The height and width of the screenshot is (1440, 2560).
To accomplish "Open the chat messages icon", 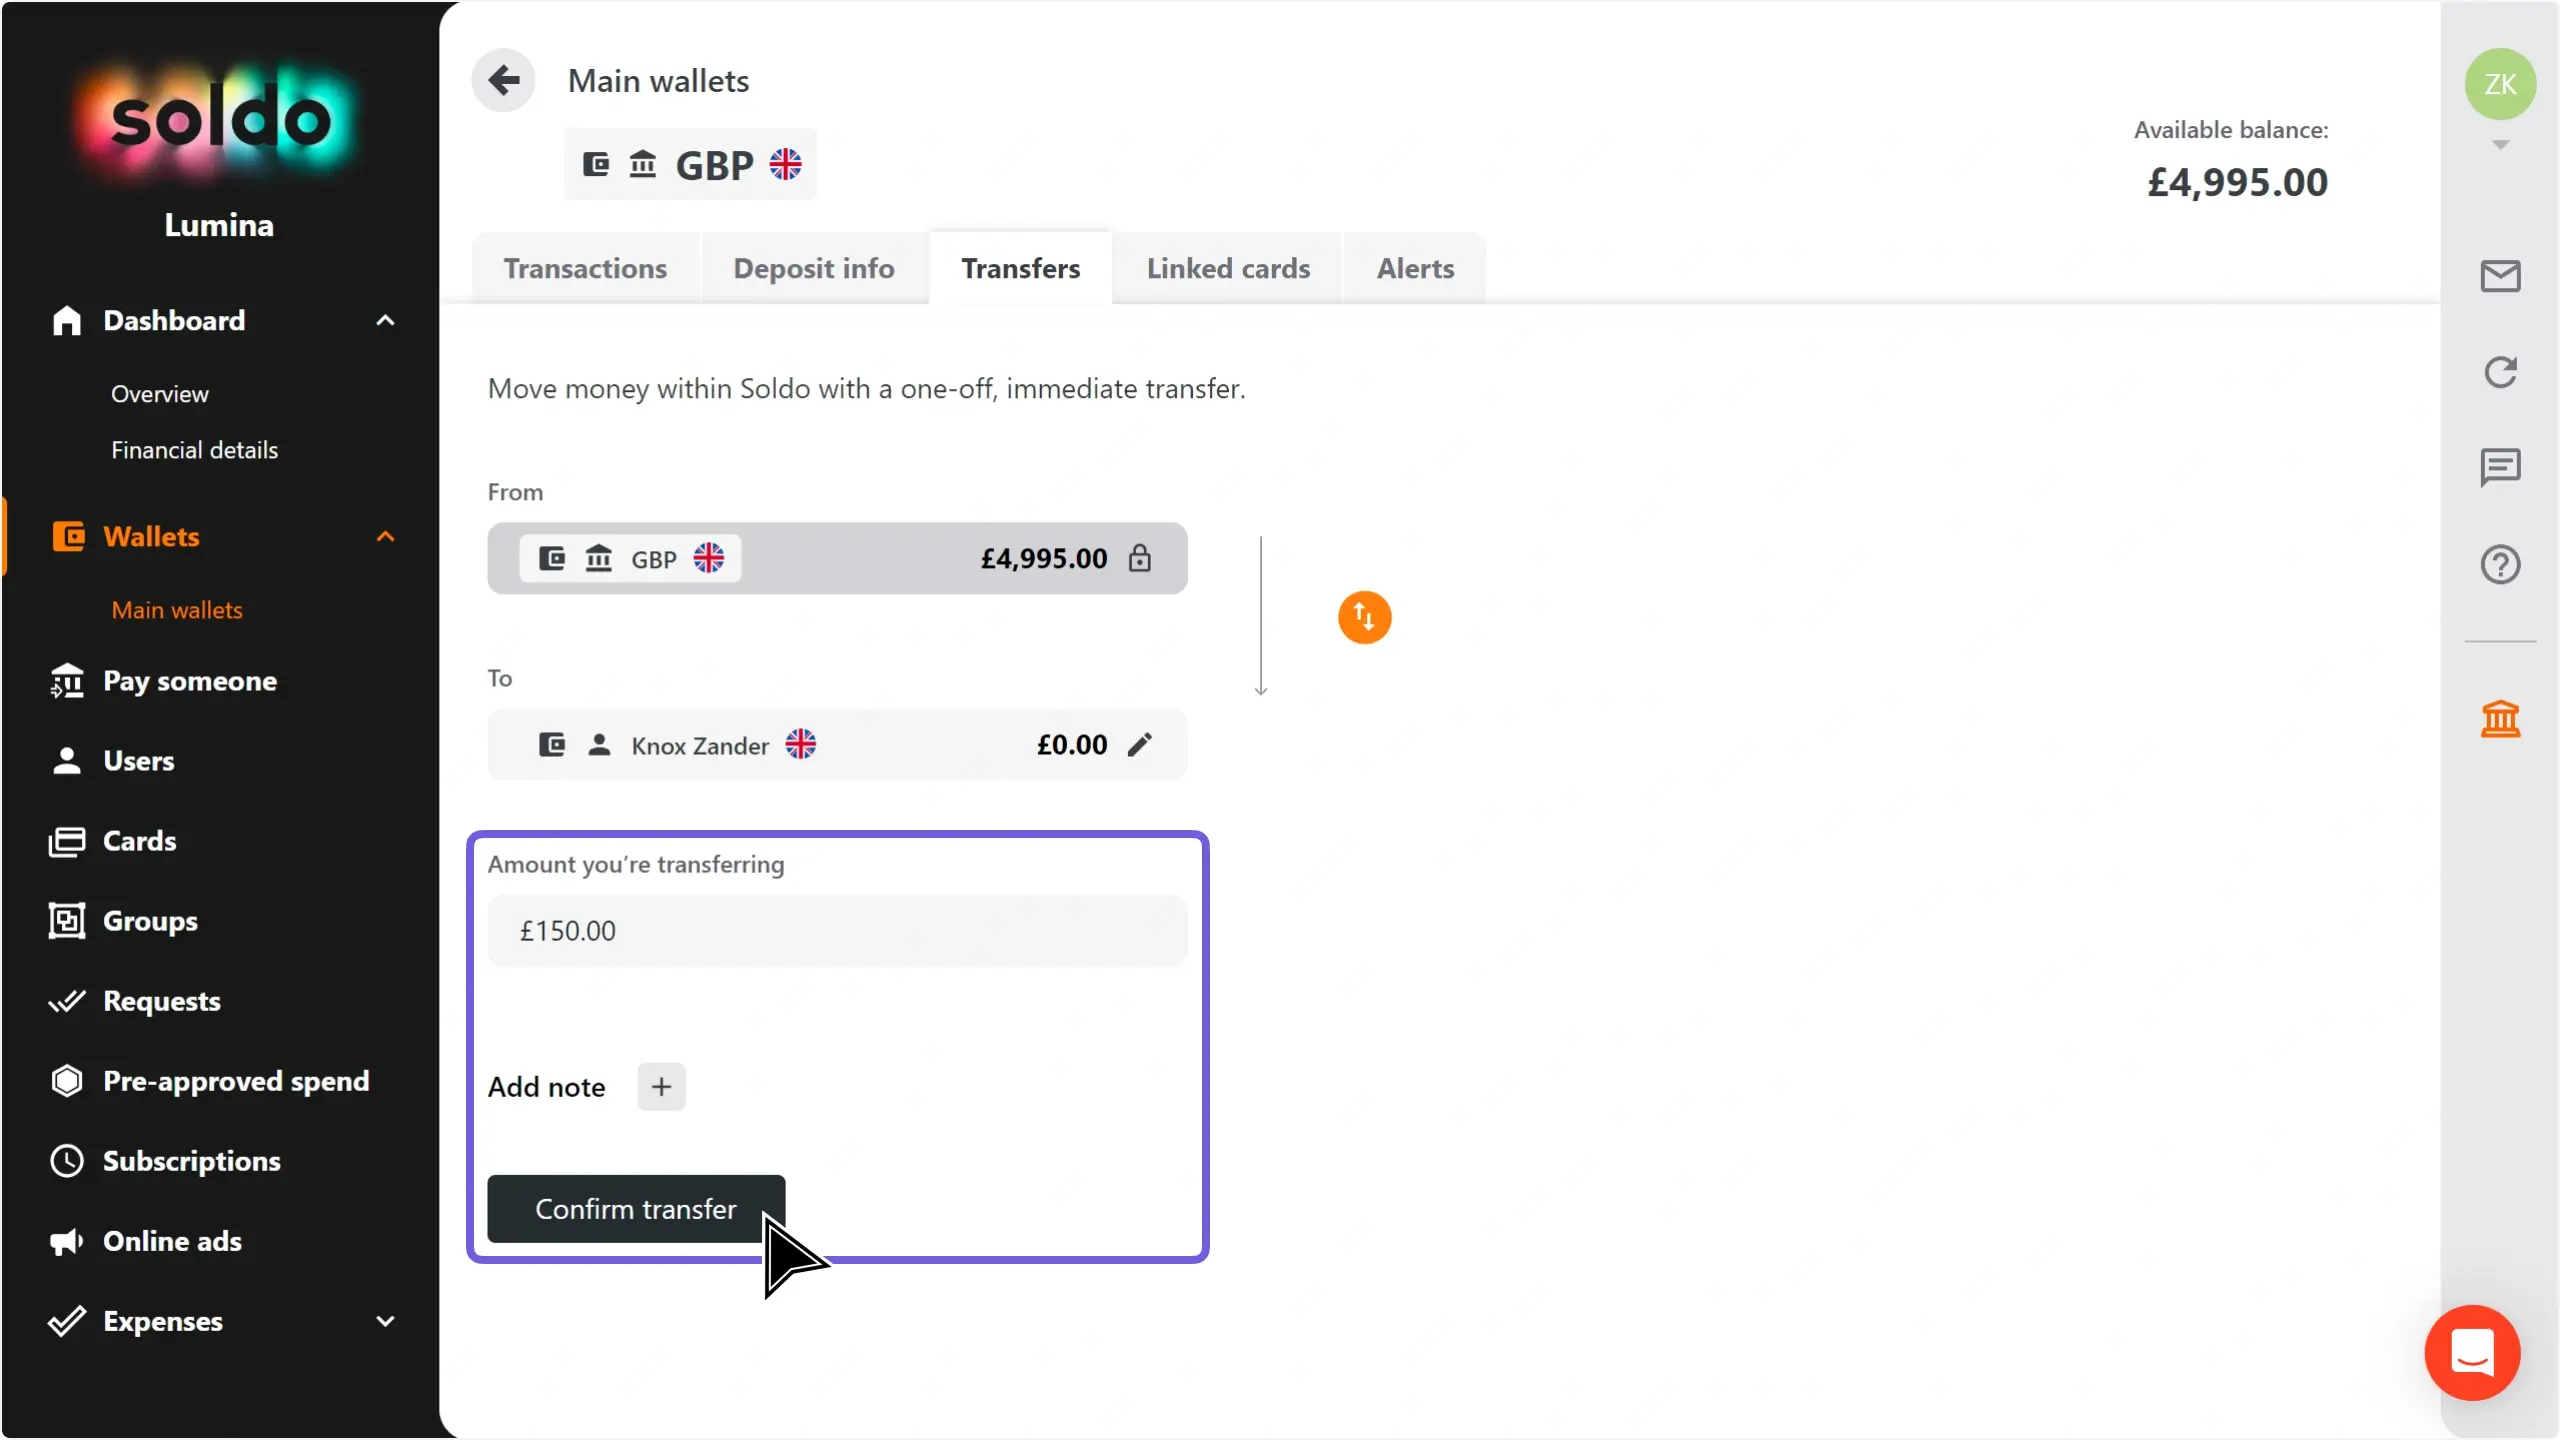I will coord(2500,467).
